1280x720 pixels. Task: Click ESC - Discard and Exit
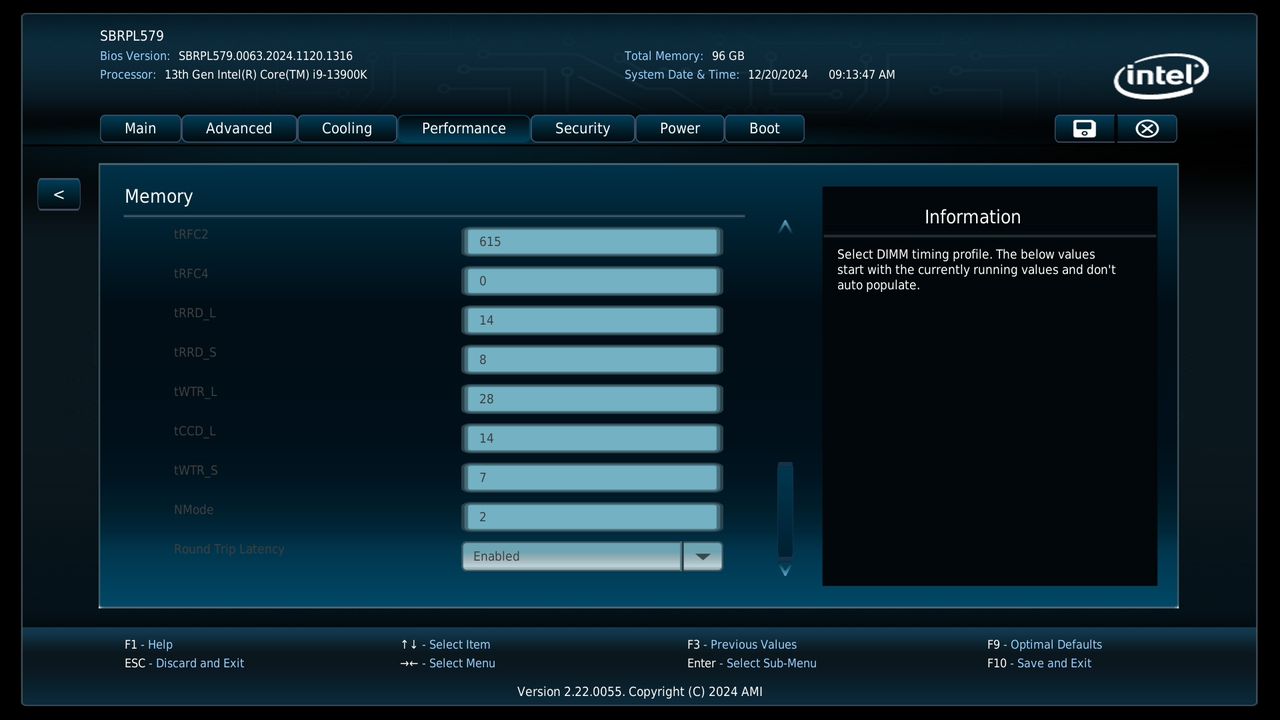point(185,664)
